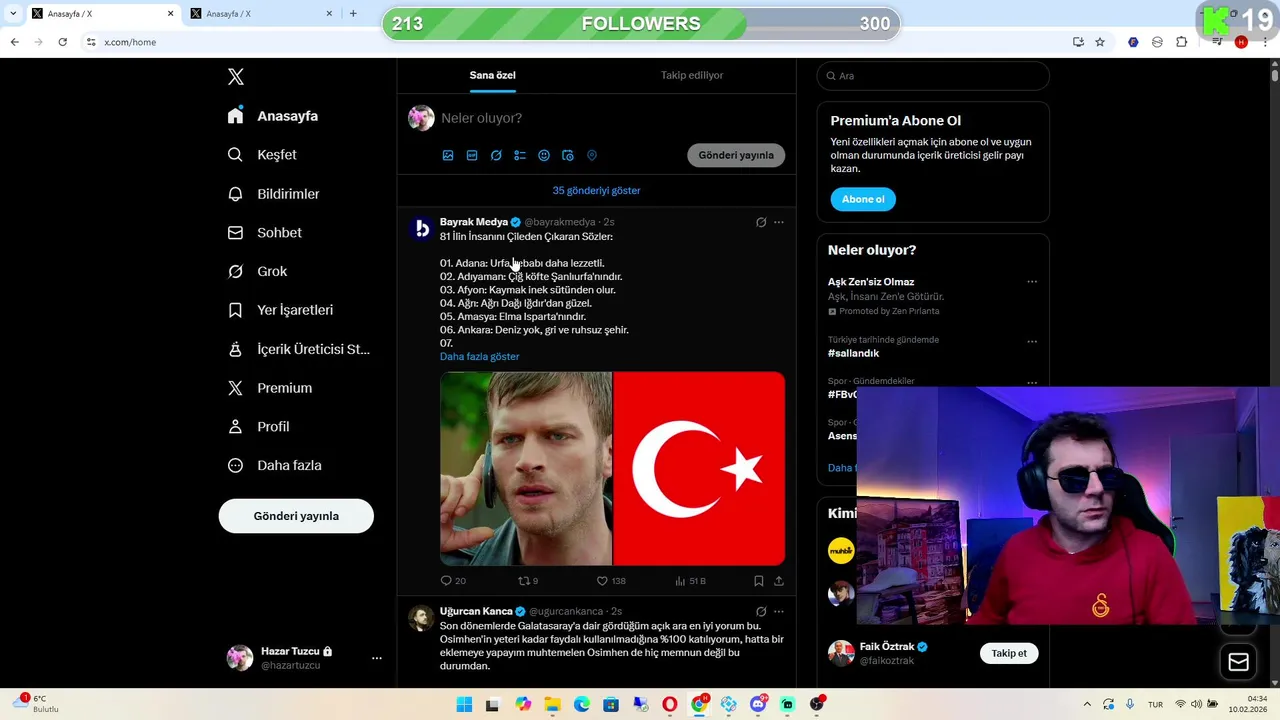The image size is (1280, 720).
Task: Reply to Bayrak Medya post with 20 replies
Action: pos(453,581)
